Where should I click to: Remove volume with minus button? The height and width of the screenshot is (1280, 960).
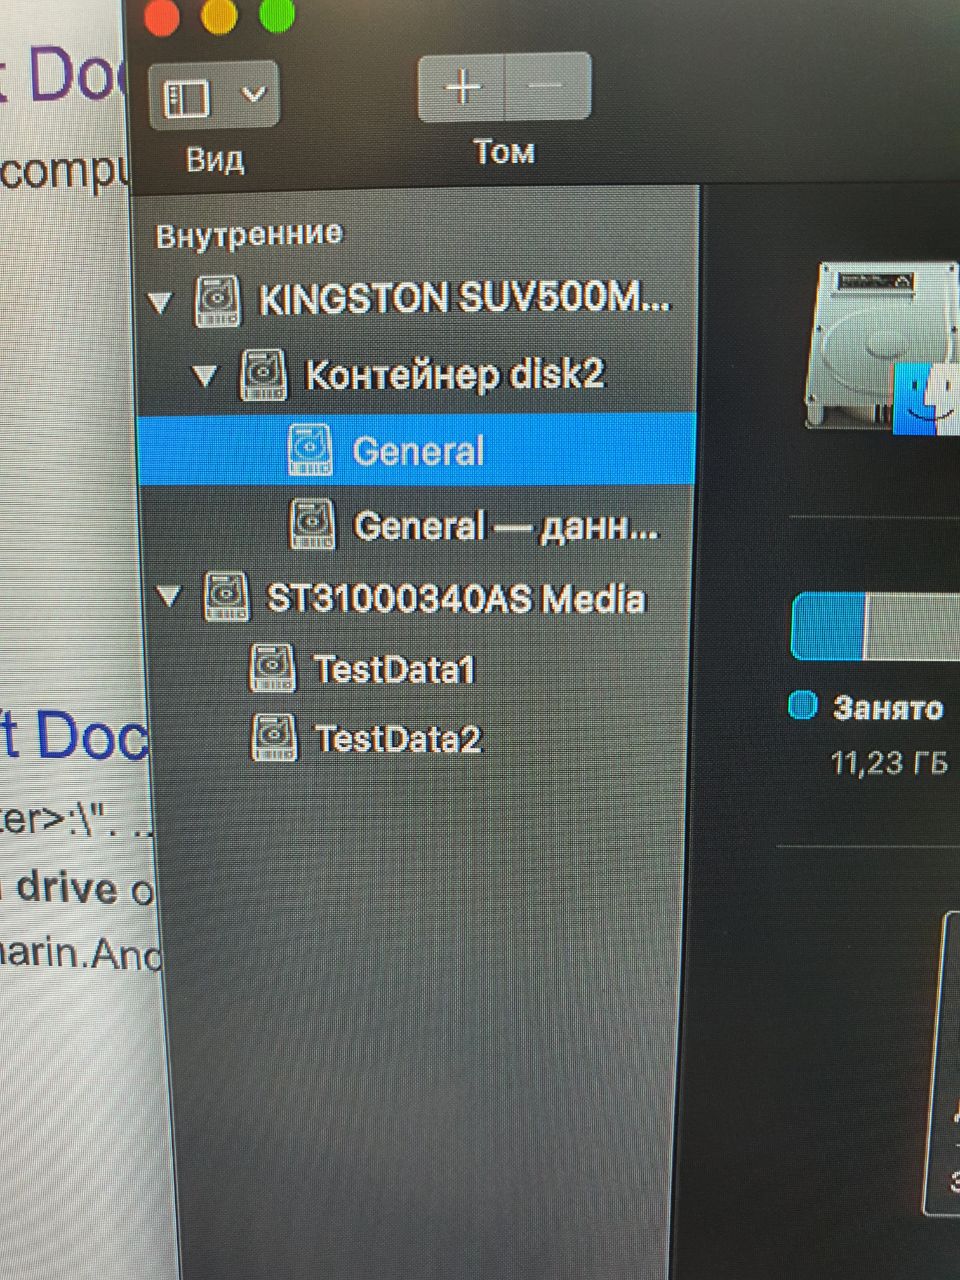click(x=547, y=88)
